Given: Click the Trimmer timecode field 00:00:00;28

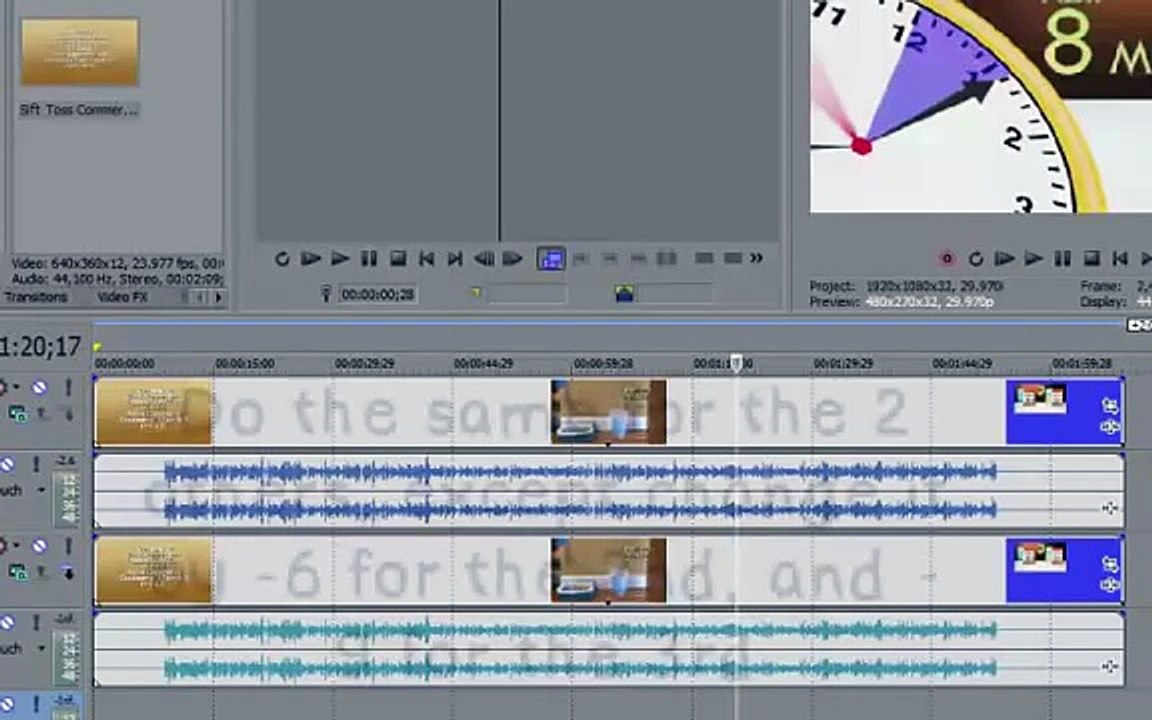Looking at the screenshot, I should [x=378, y=295].
